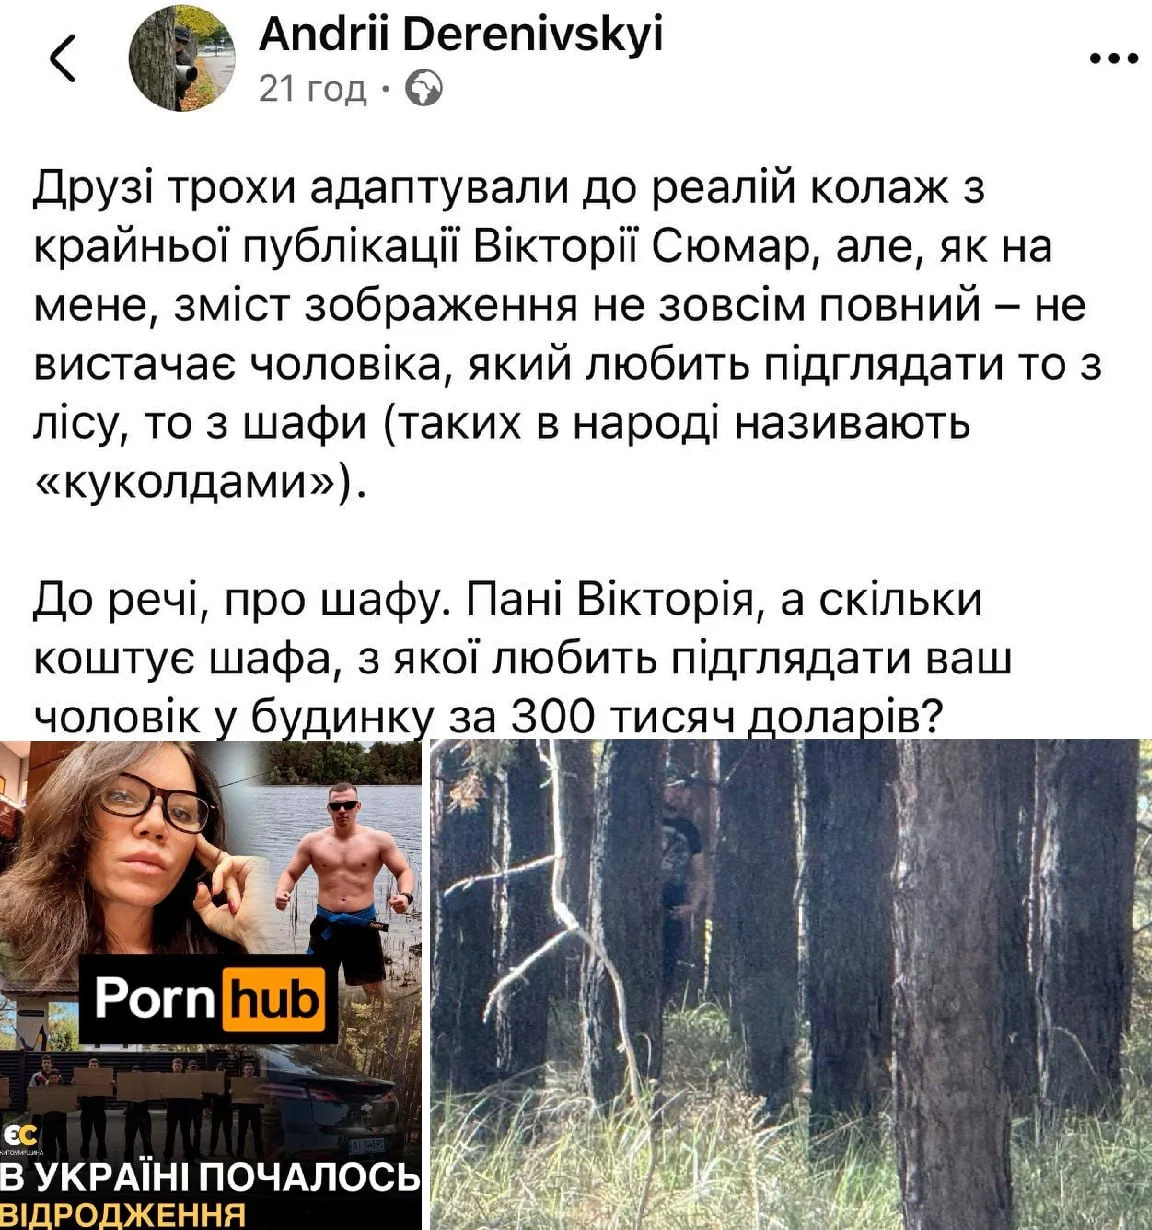The height and width of the screenshot is (1230, 1152).
Task: Click the dark car in the collage
Action: click(330, 1100)
